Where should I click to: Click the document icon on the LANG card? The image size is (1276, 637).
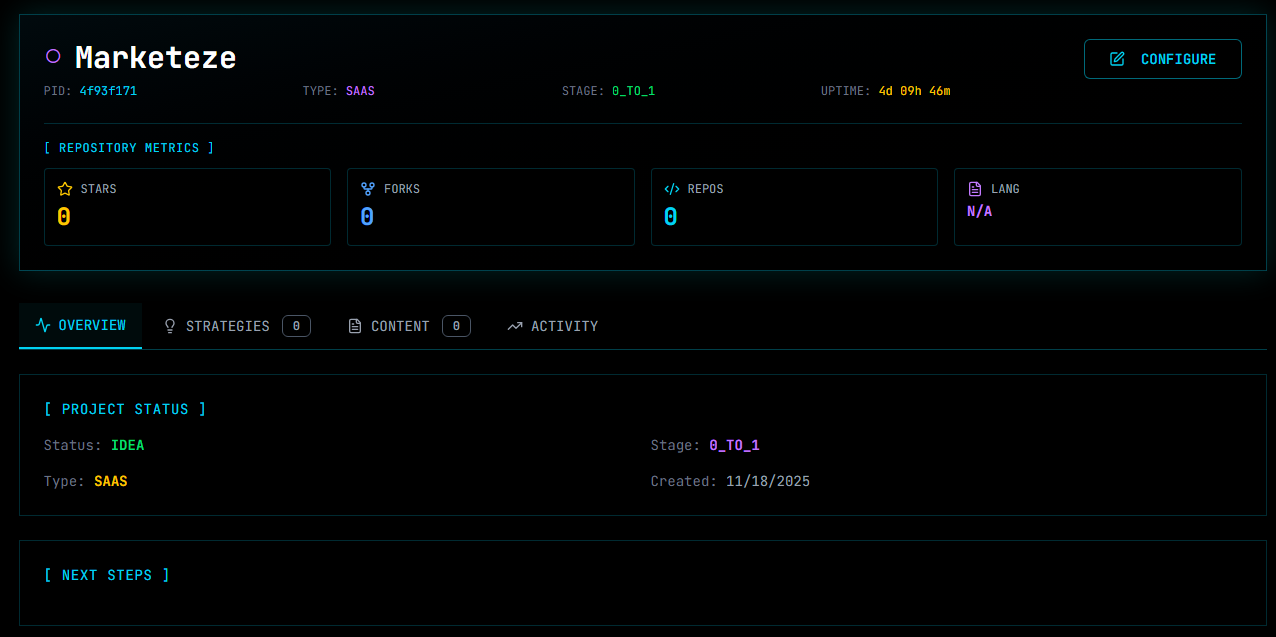(975, 188)
